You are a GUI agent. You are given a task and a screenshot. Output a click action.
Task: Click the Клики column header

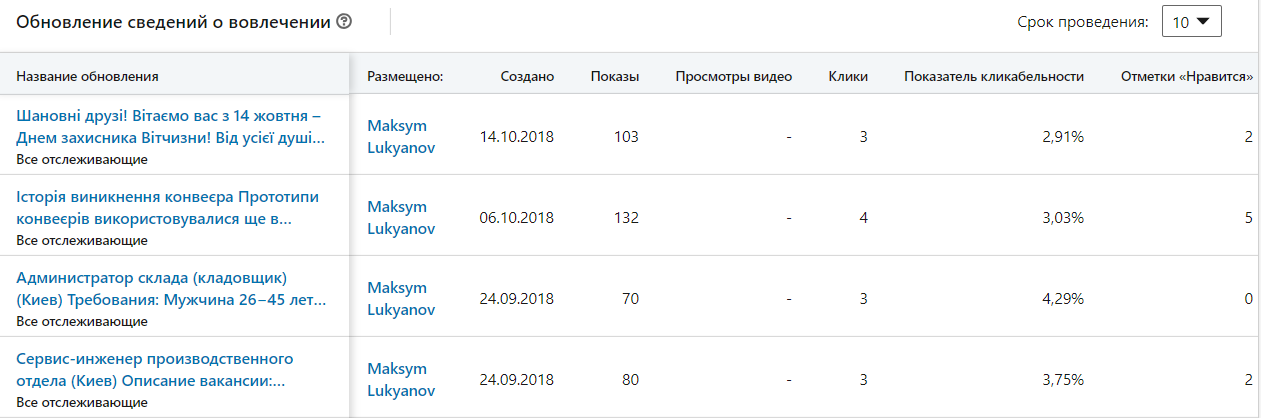coord(848,76)
